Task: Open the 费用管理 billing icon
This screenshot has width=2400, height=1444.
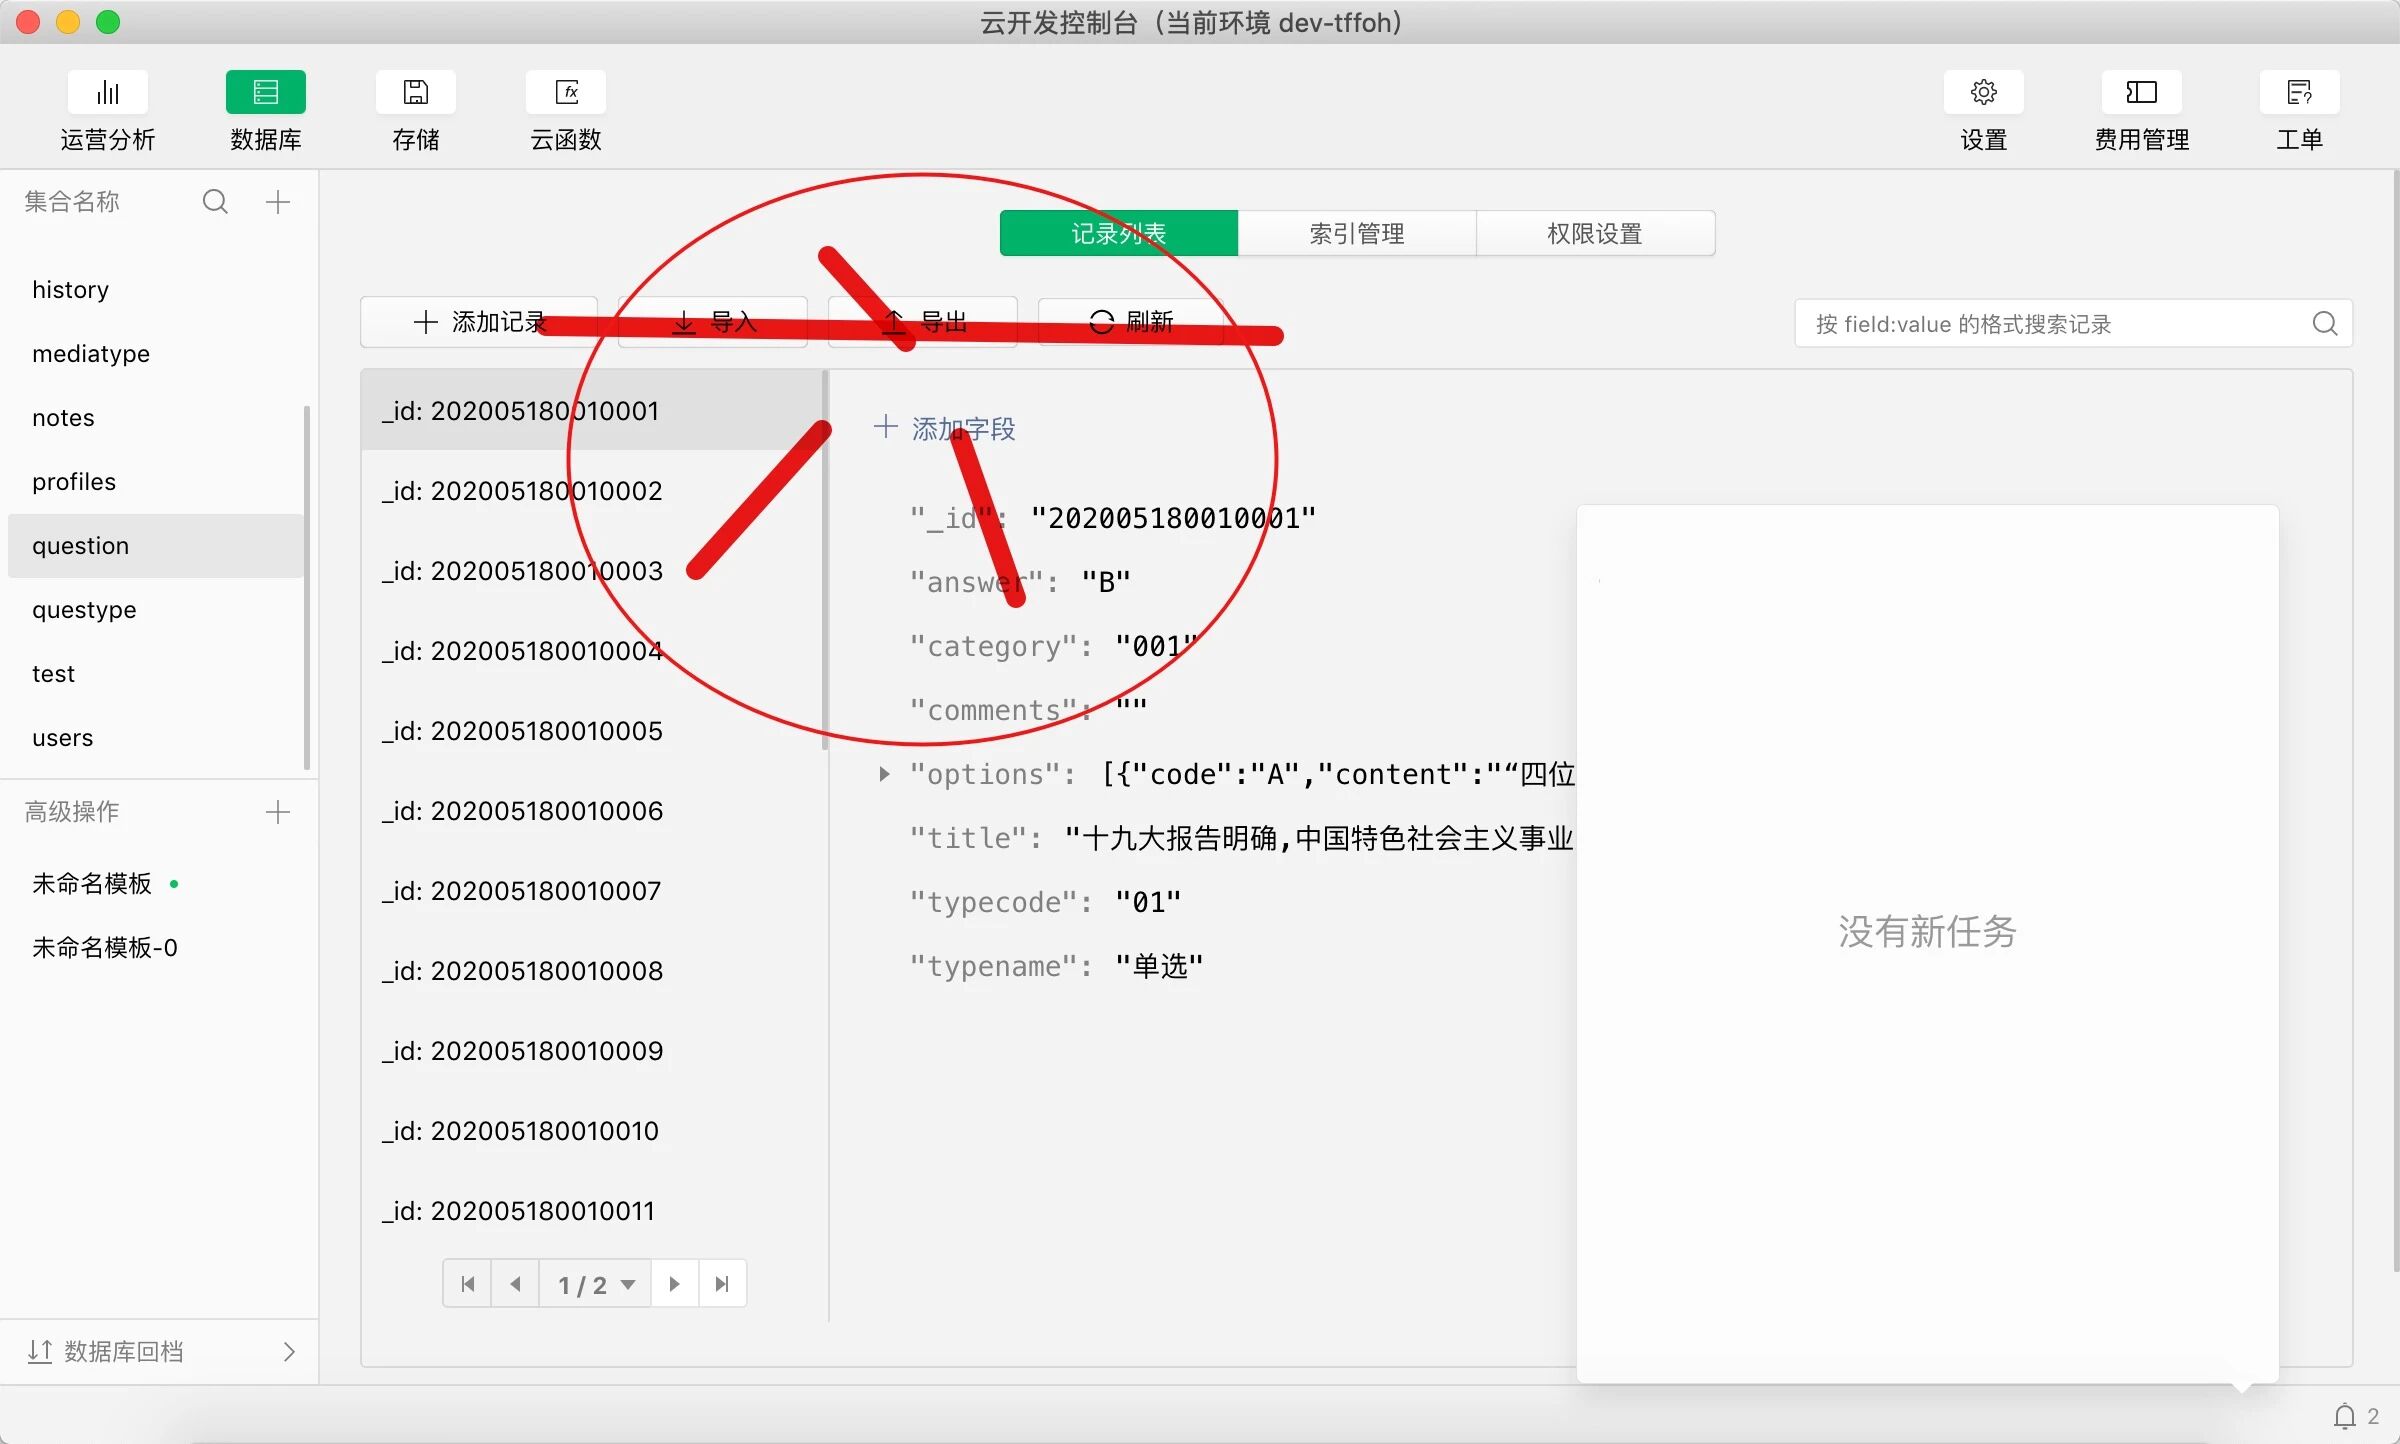Action: click(2141, 93)
